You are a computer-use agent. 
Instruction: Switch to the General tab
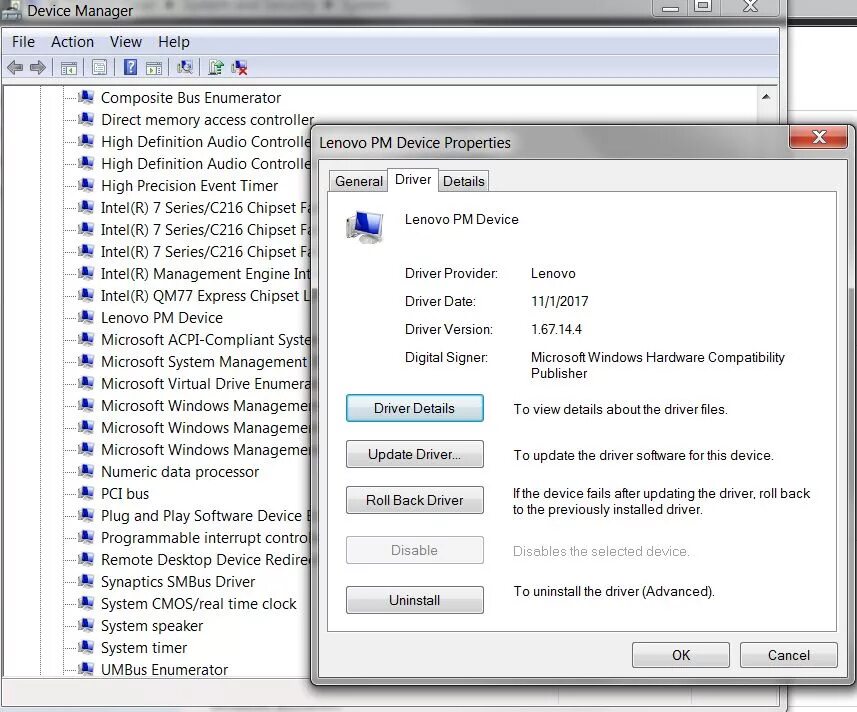[x=359, y=181]
